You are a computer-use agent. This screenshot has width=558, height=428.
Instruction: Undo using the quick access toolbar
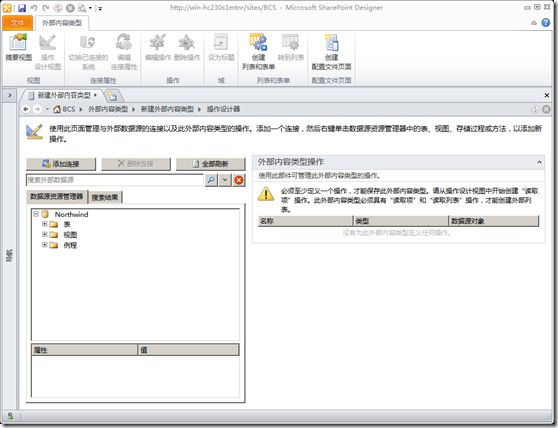(34, 7)
